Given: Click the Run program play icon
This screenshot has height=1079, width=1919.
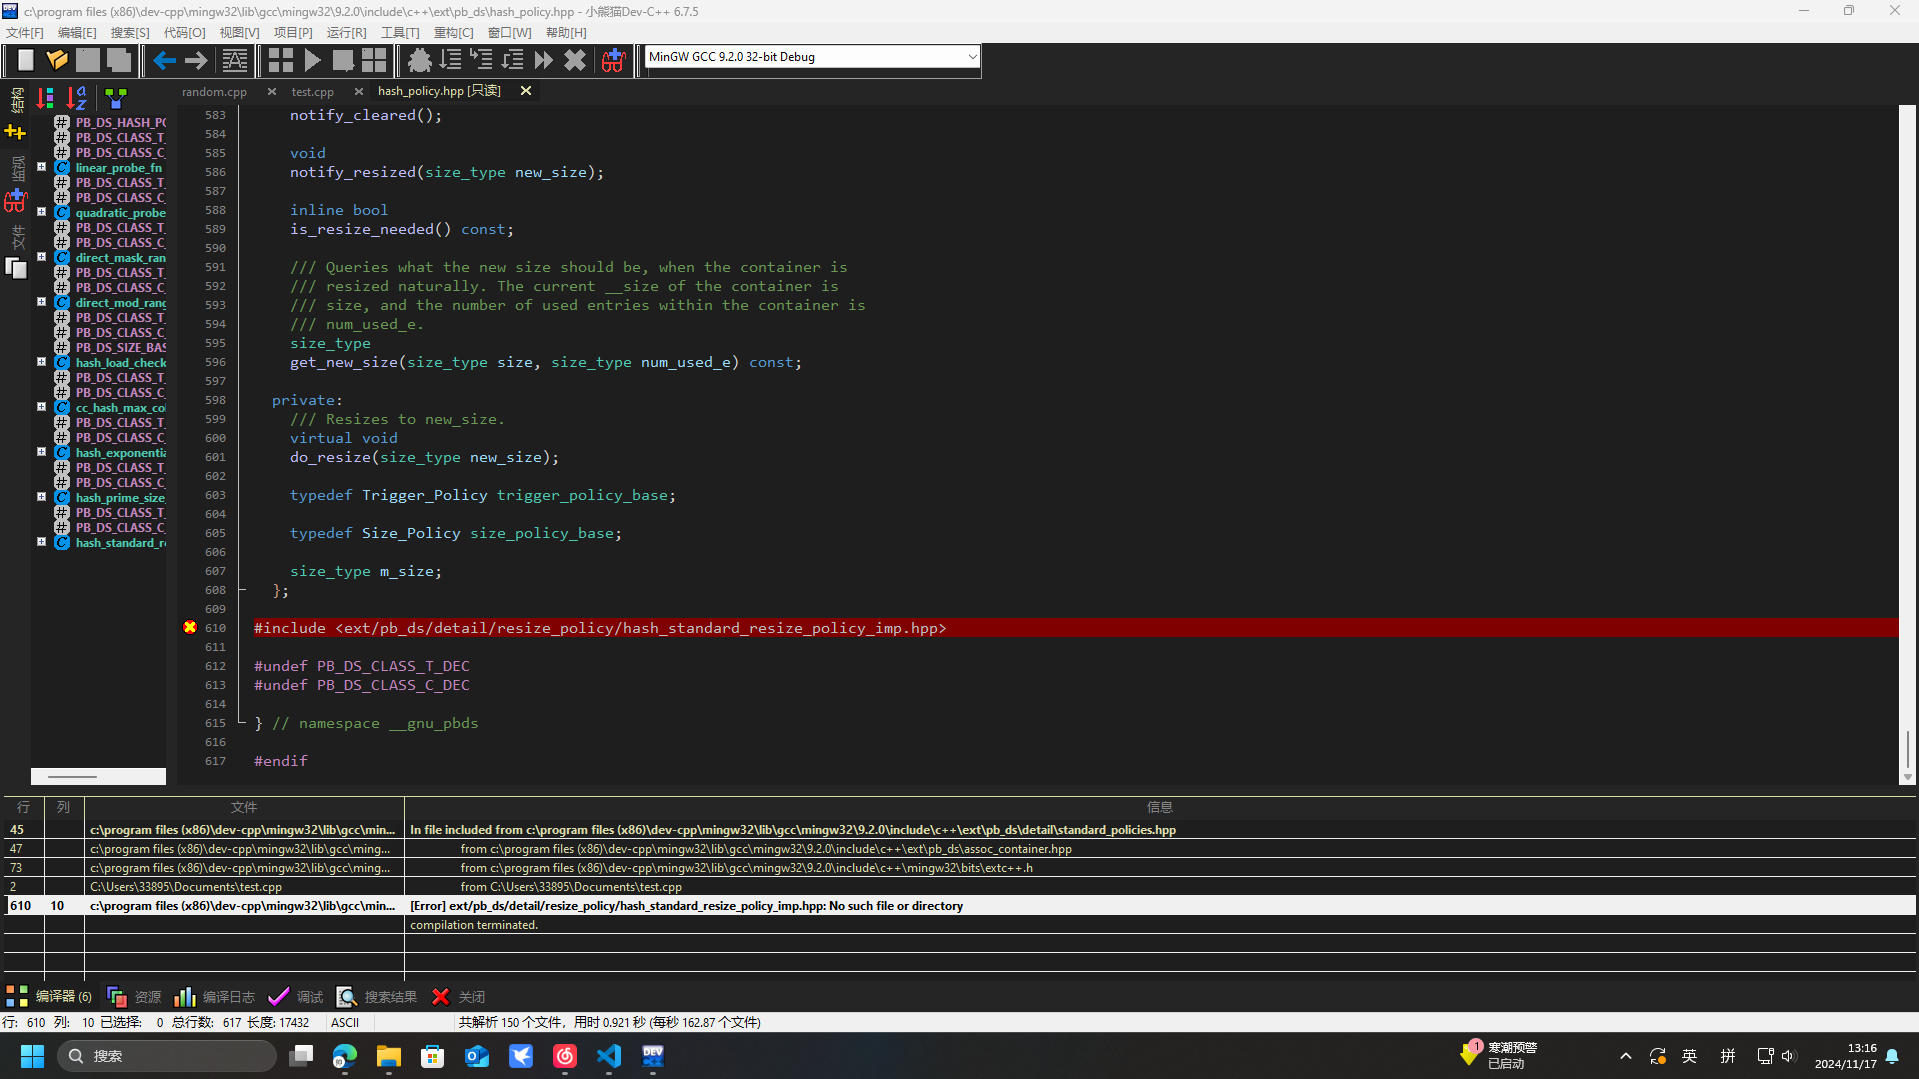Looking at the screenshot, I should point(312,60).
